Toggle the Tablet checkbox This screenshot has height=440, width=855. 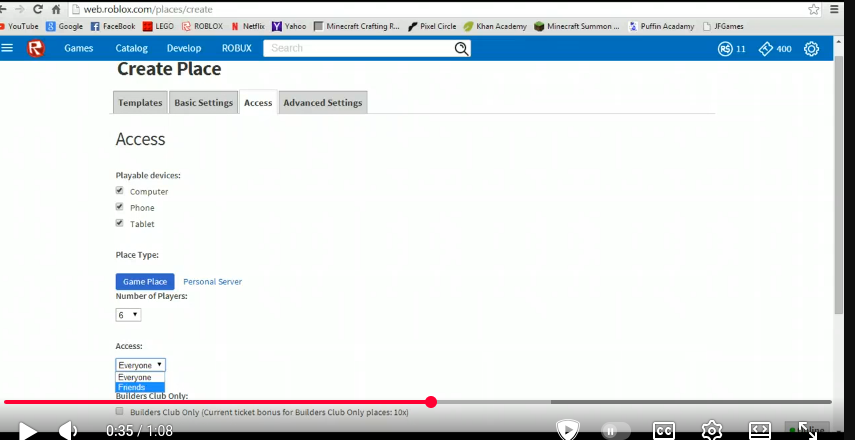coord(120,223)
